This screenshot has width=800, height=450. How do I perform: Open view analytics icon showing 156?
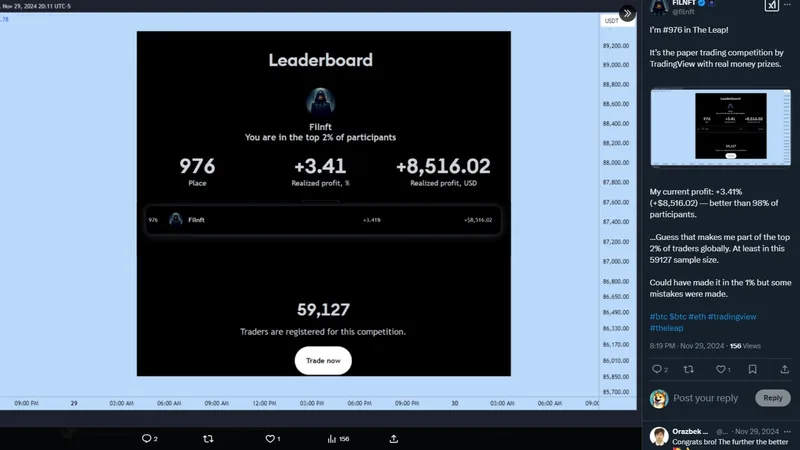point(332,438)
